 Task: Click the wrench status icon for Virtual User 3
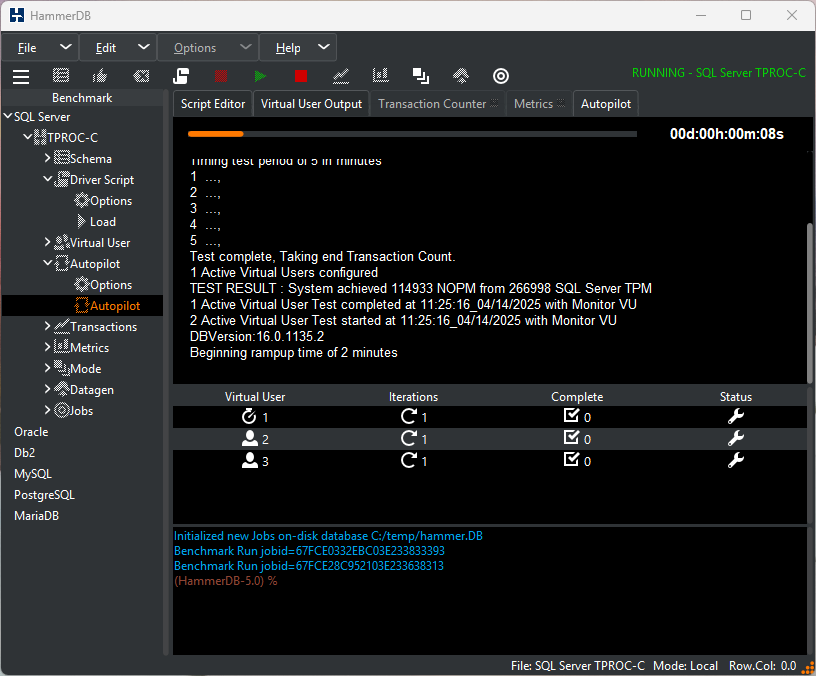coord(735,460)
